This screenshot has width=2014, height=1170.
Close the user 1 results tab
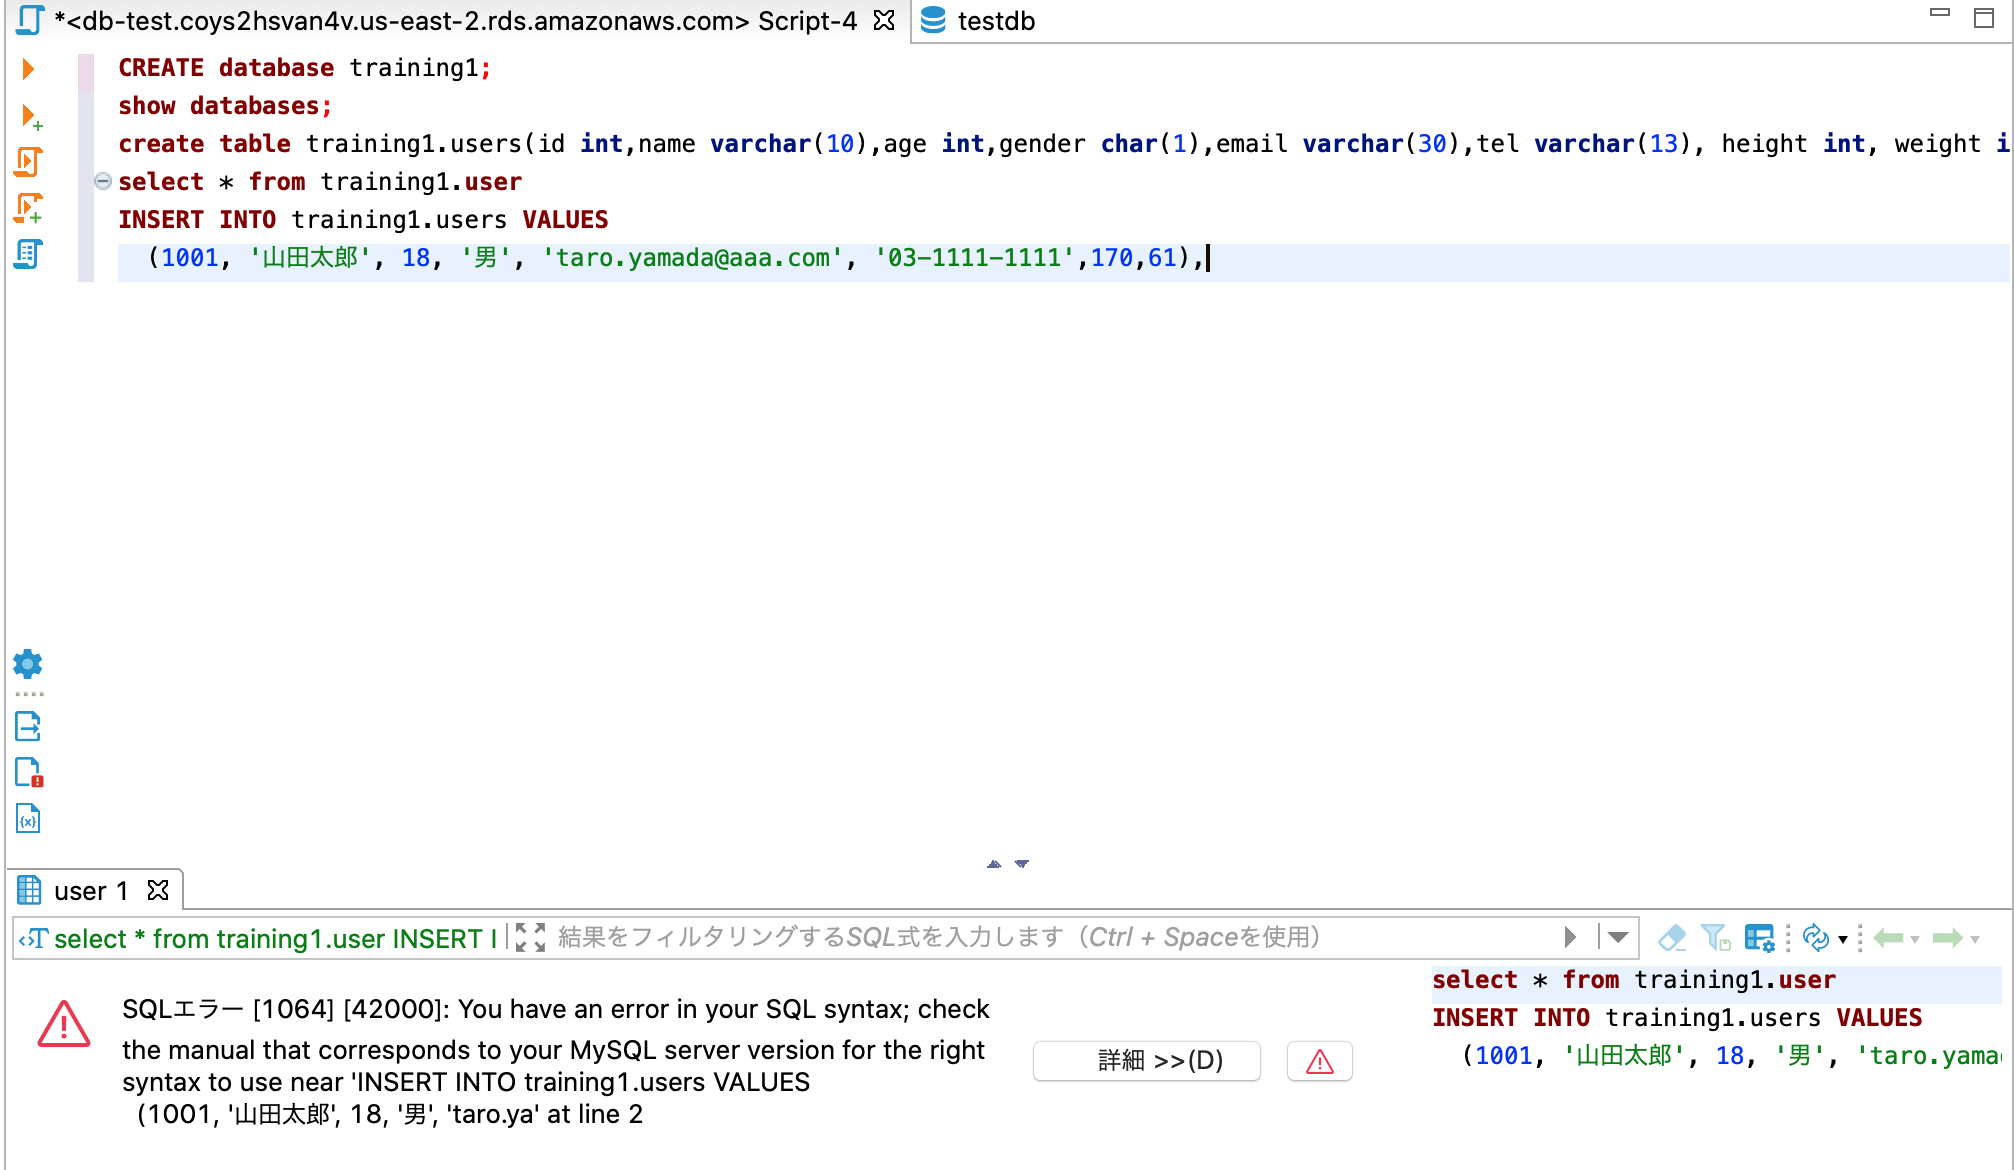pos(158,890)
